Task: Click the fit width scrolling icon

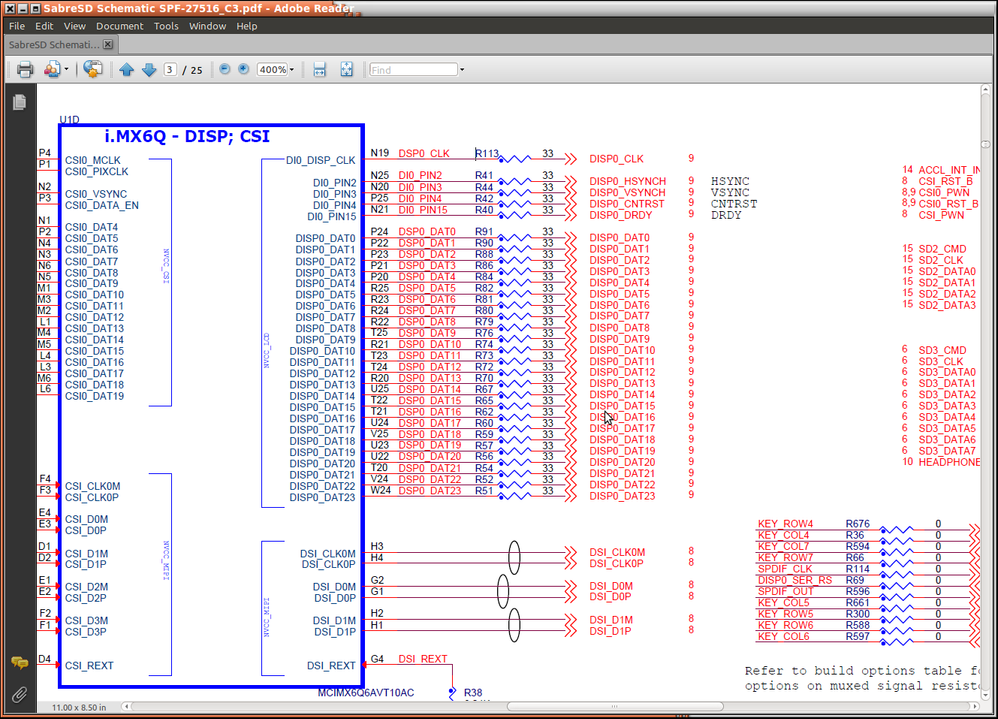Action: [320, 69]
